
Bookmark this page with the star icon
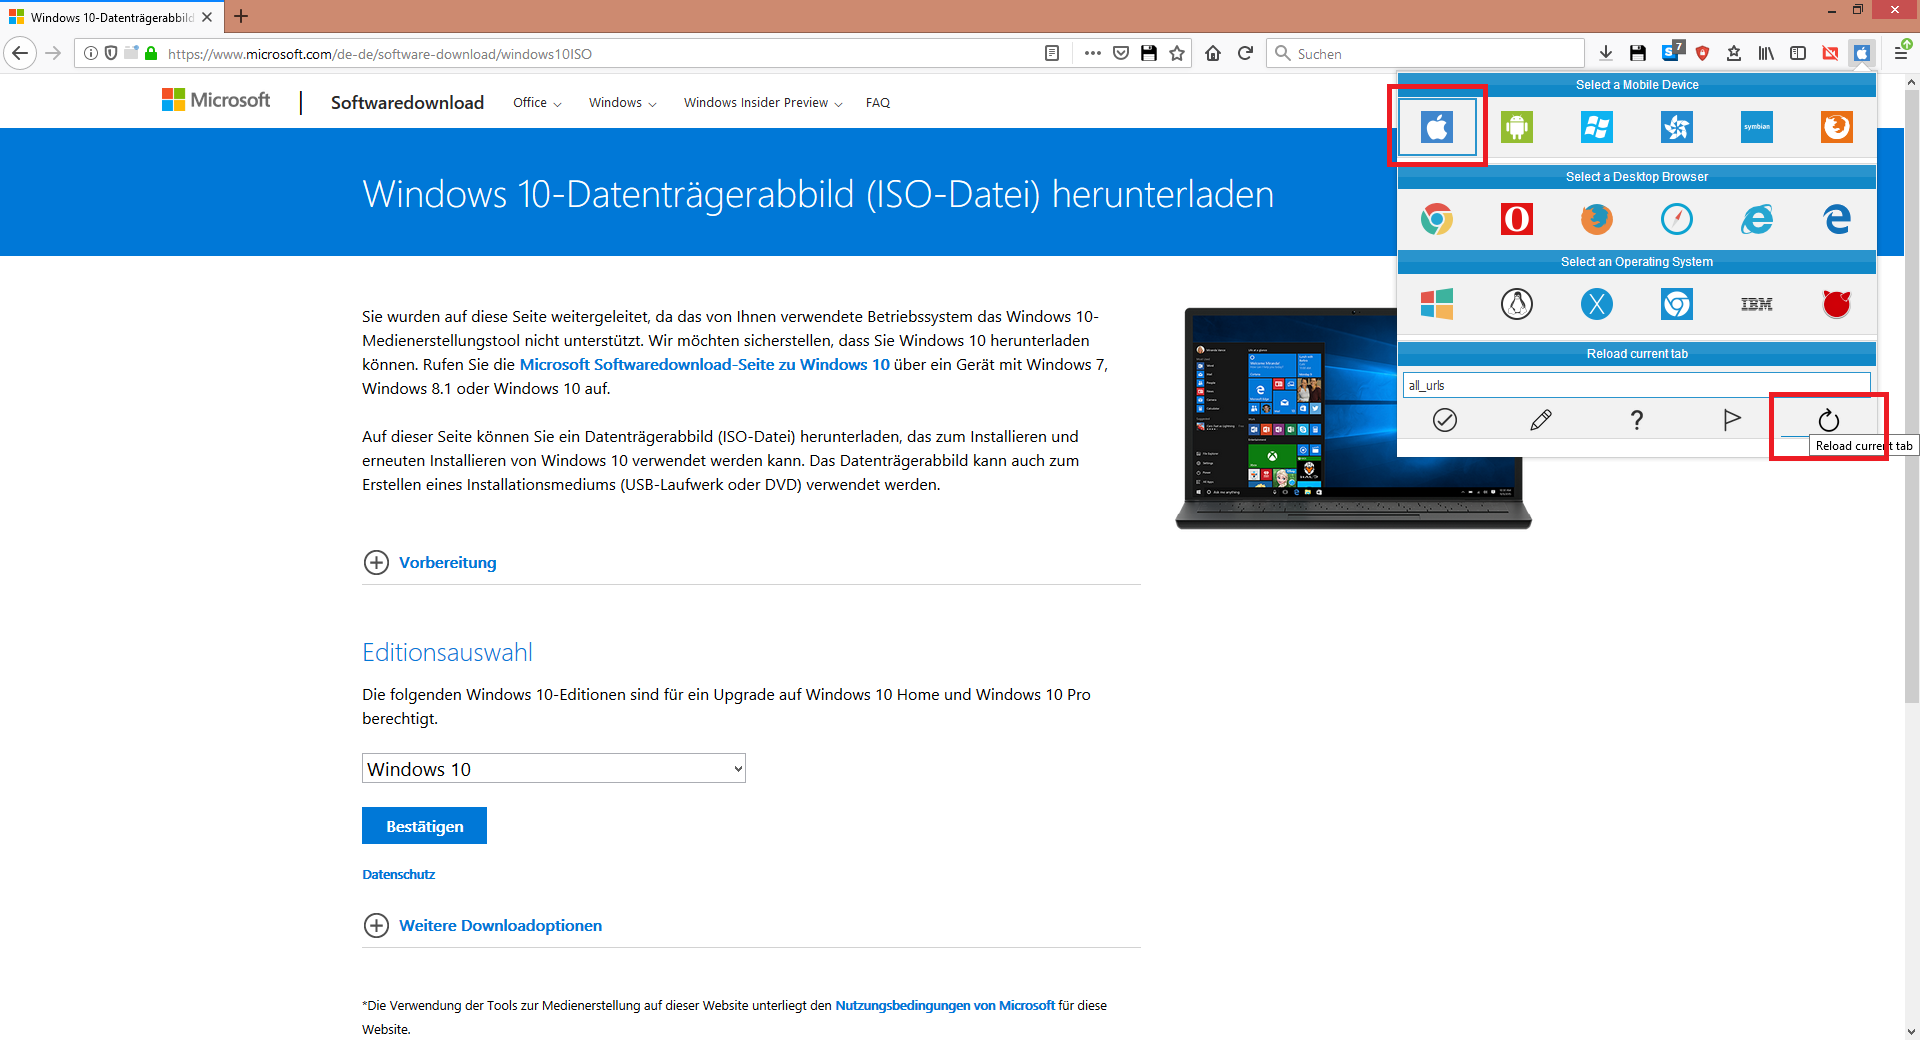[1177, 53]
